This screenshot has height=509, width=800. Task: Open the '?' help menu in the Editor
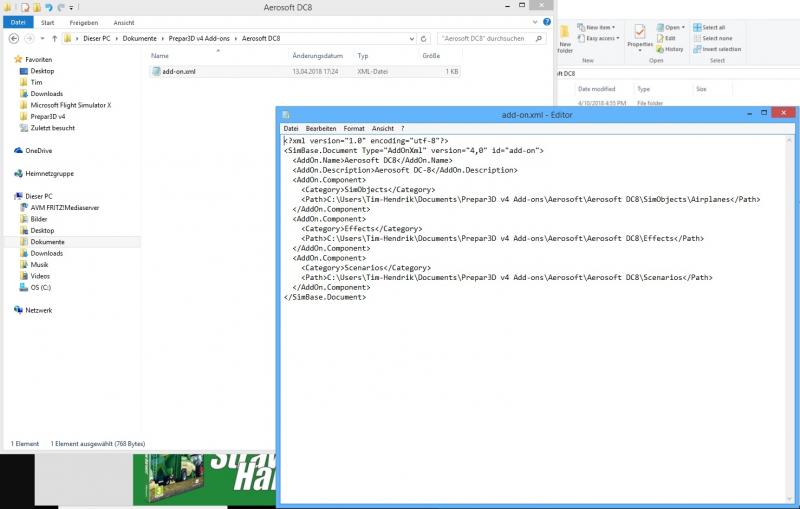[x=403, y=129]
